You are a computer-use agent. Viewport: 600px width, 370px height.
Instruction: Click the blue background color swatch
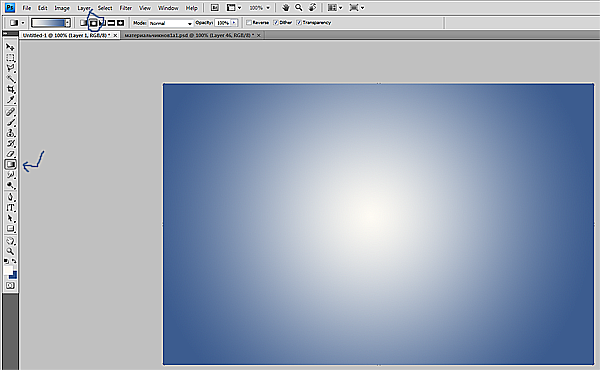(x=14, y=275)
